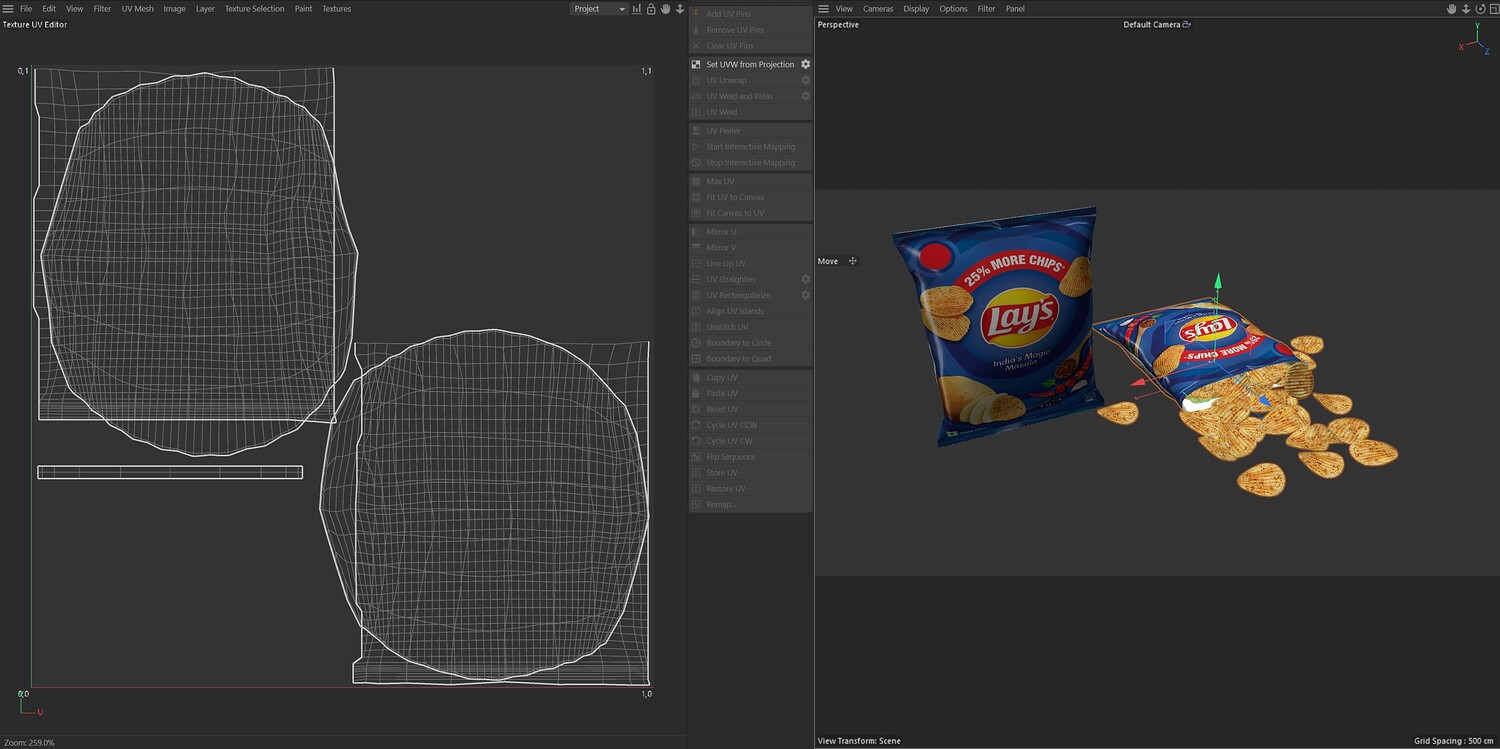This screenshot has height=749, width=1500.
Task: Open the Filter menu in the Perspective viewport
Action: (x=986, y=9)
